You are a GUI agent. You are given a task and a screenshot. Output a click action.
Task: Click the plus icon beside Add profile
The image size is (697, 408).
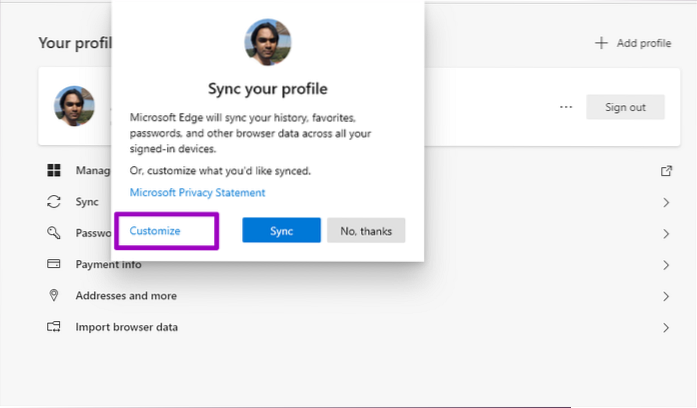click(x=601, y=43)
